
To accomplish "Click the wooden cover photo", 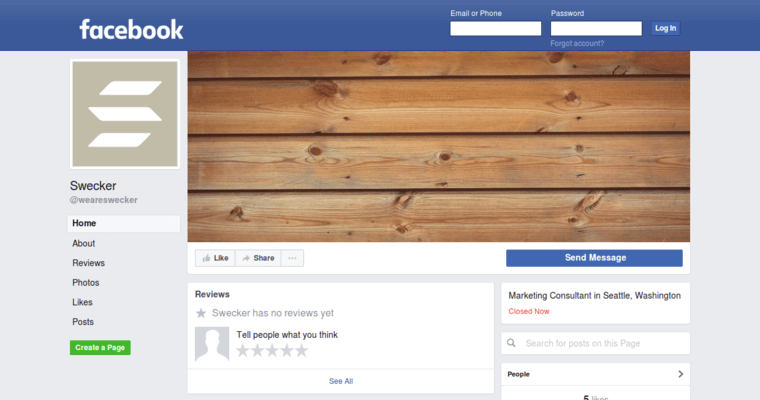I will pyautogui.click(x=438, y=146).
